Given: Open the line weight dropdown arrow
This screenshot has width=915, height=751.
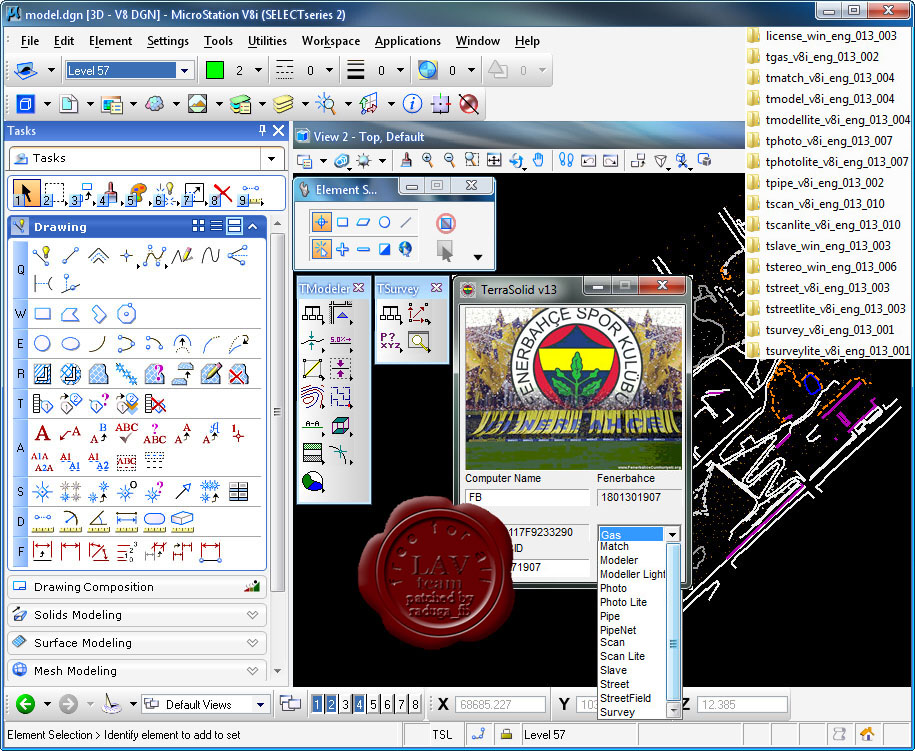Looking at the screenshot, I should [x=400, y=71].
